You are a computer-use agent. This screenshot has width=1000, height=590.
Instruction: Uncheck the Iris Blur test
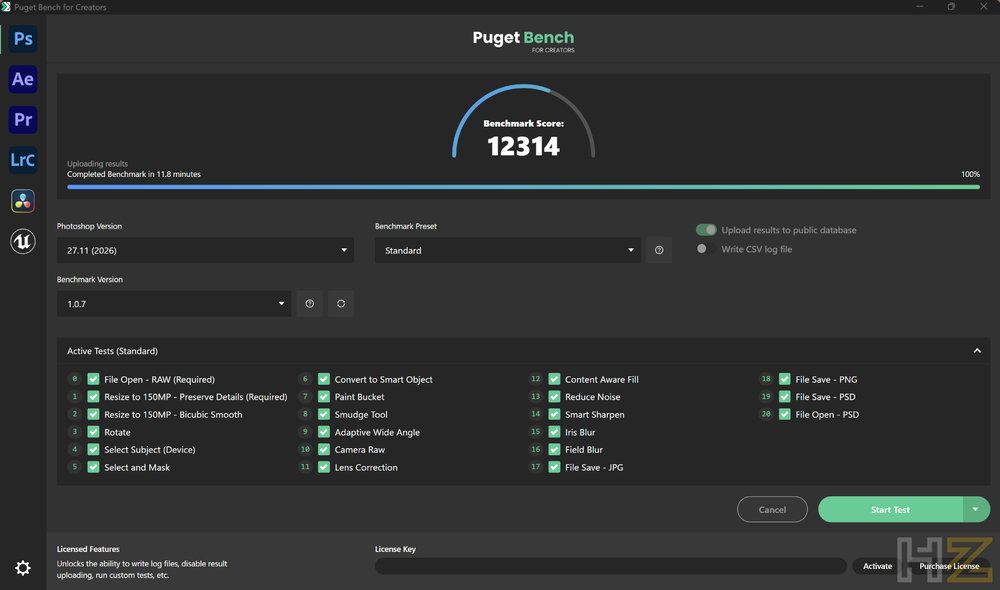tap(554, 432)
